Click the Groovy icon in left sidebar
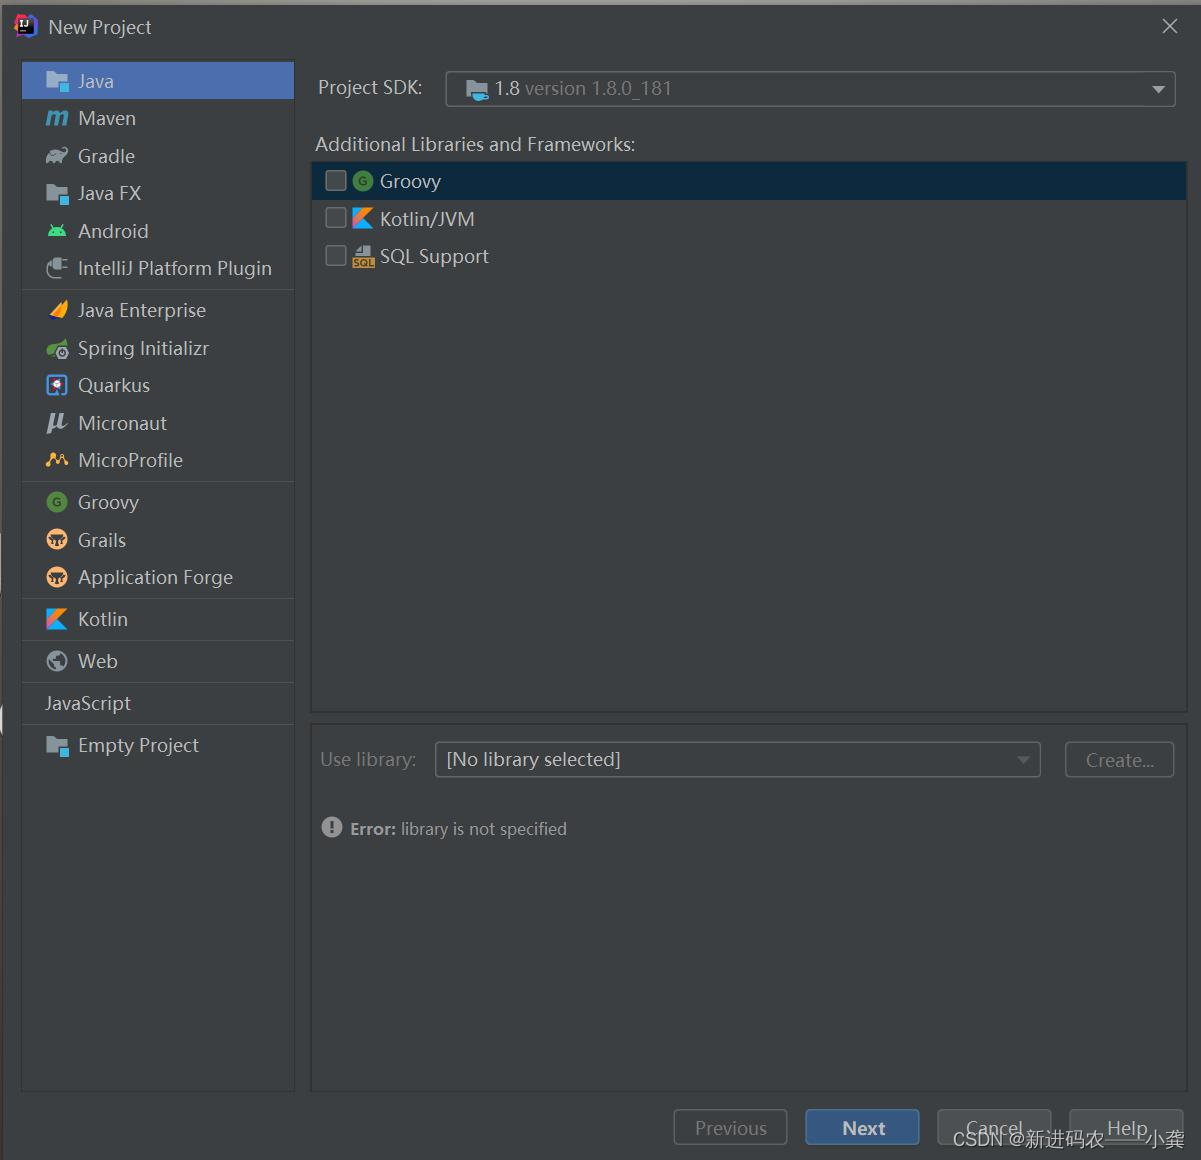This screenshot has height=1160, width=1201. [57, 502]
